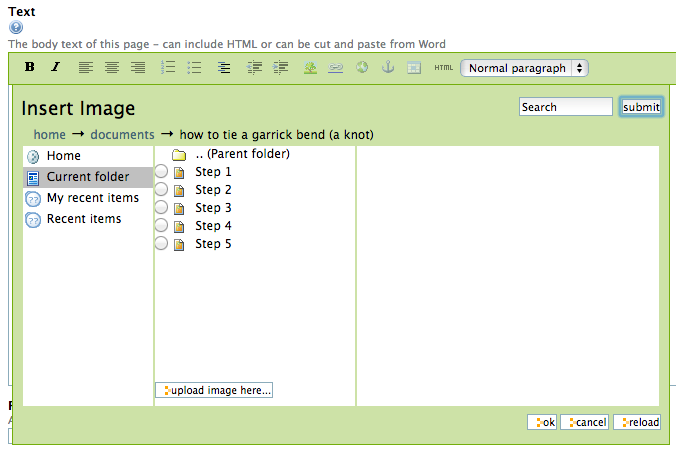Open the Normal paragraph style dropdown
Screen dimensions: 676x452
pyautogui.click(x=524, y=68)
